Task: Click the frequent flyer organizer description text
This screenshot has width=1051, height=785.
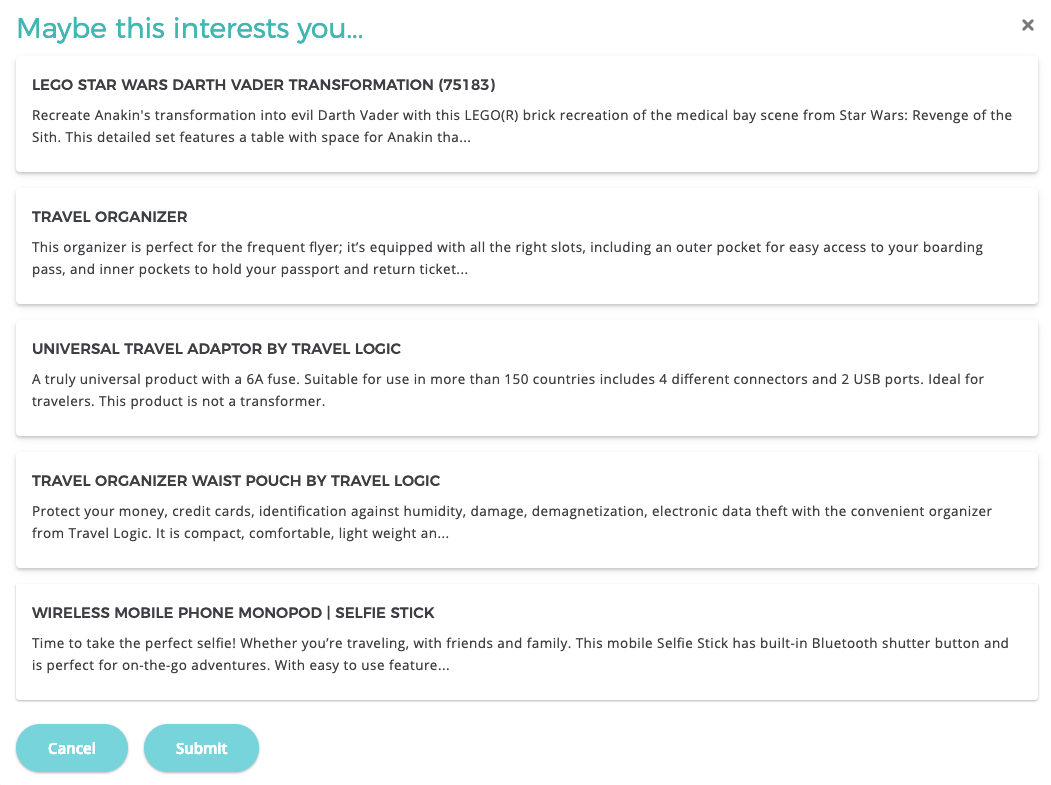Action: pos(506,258)
